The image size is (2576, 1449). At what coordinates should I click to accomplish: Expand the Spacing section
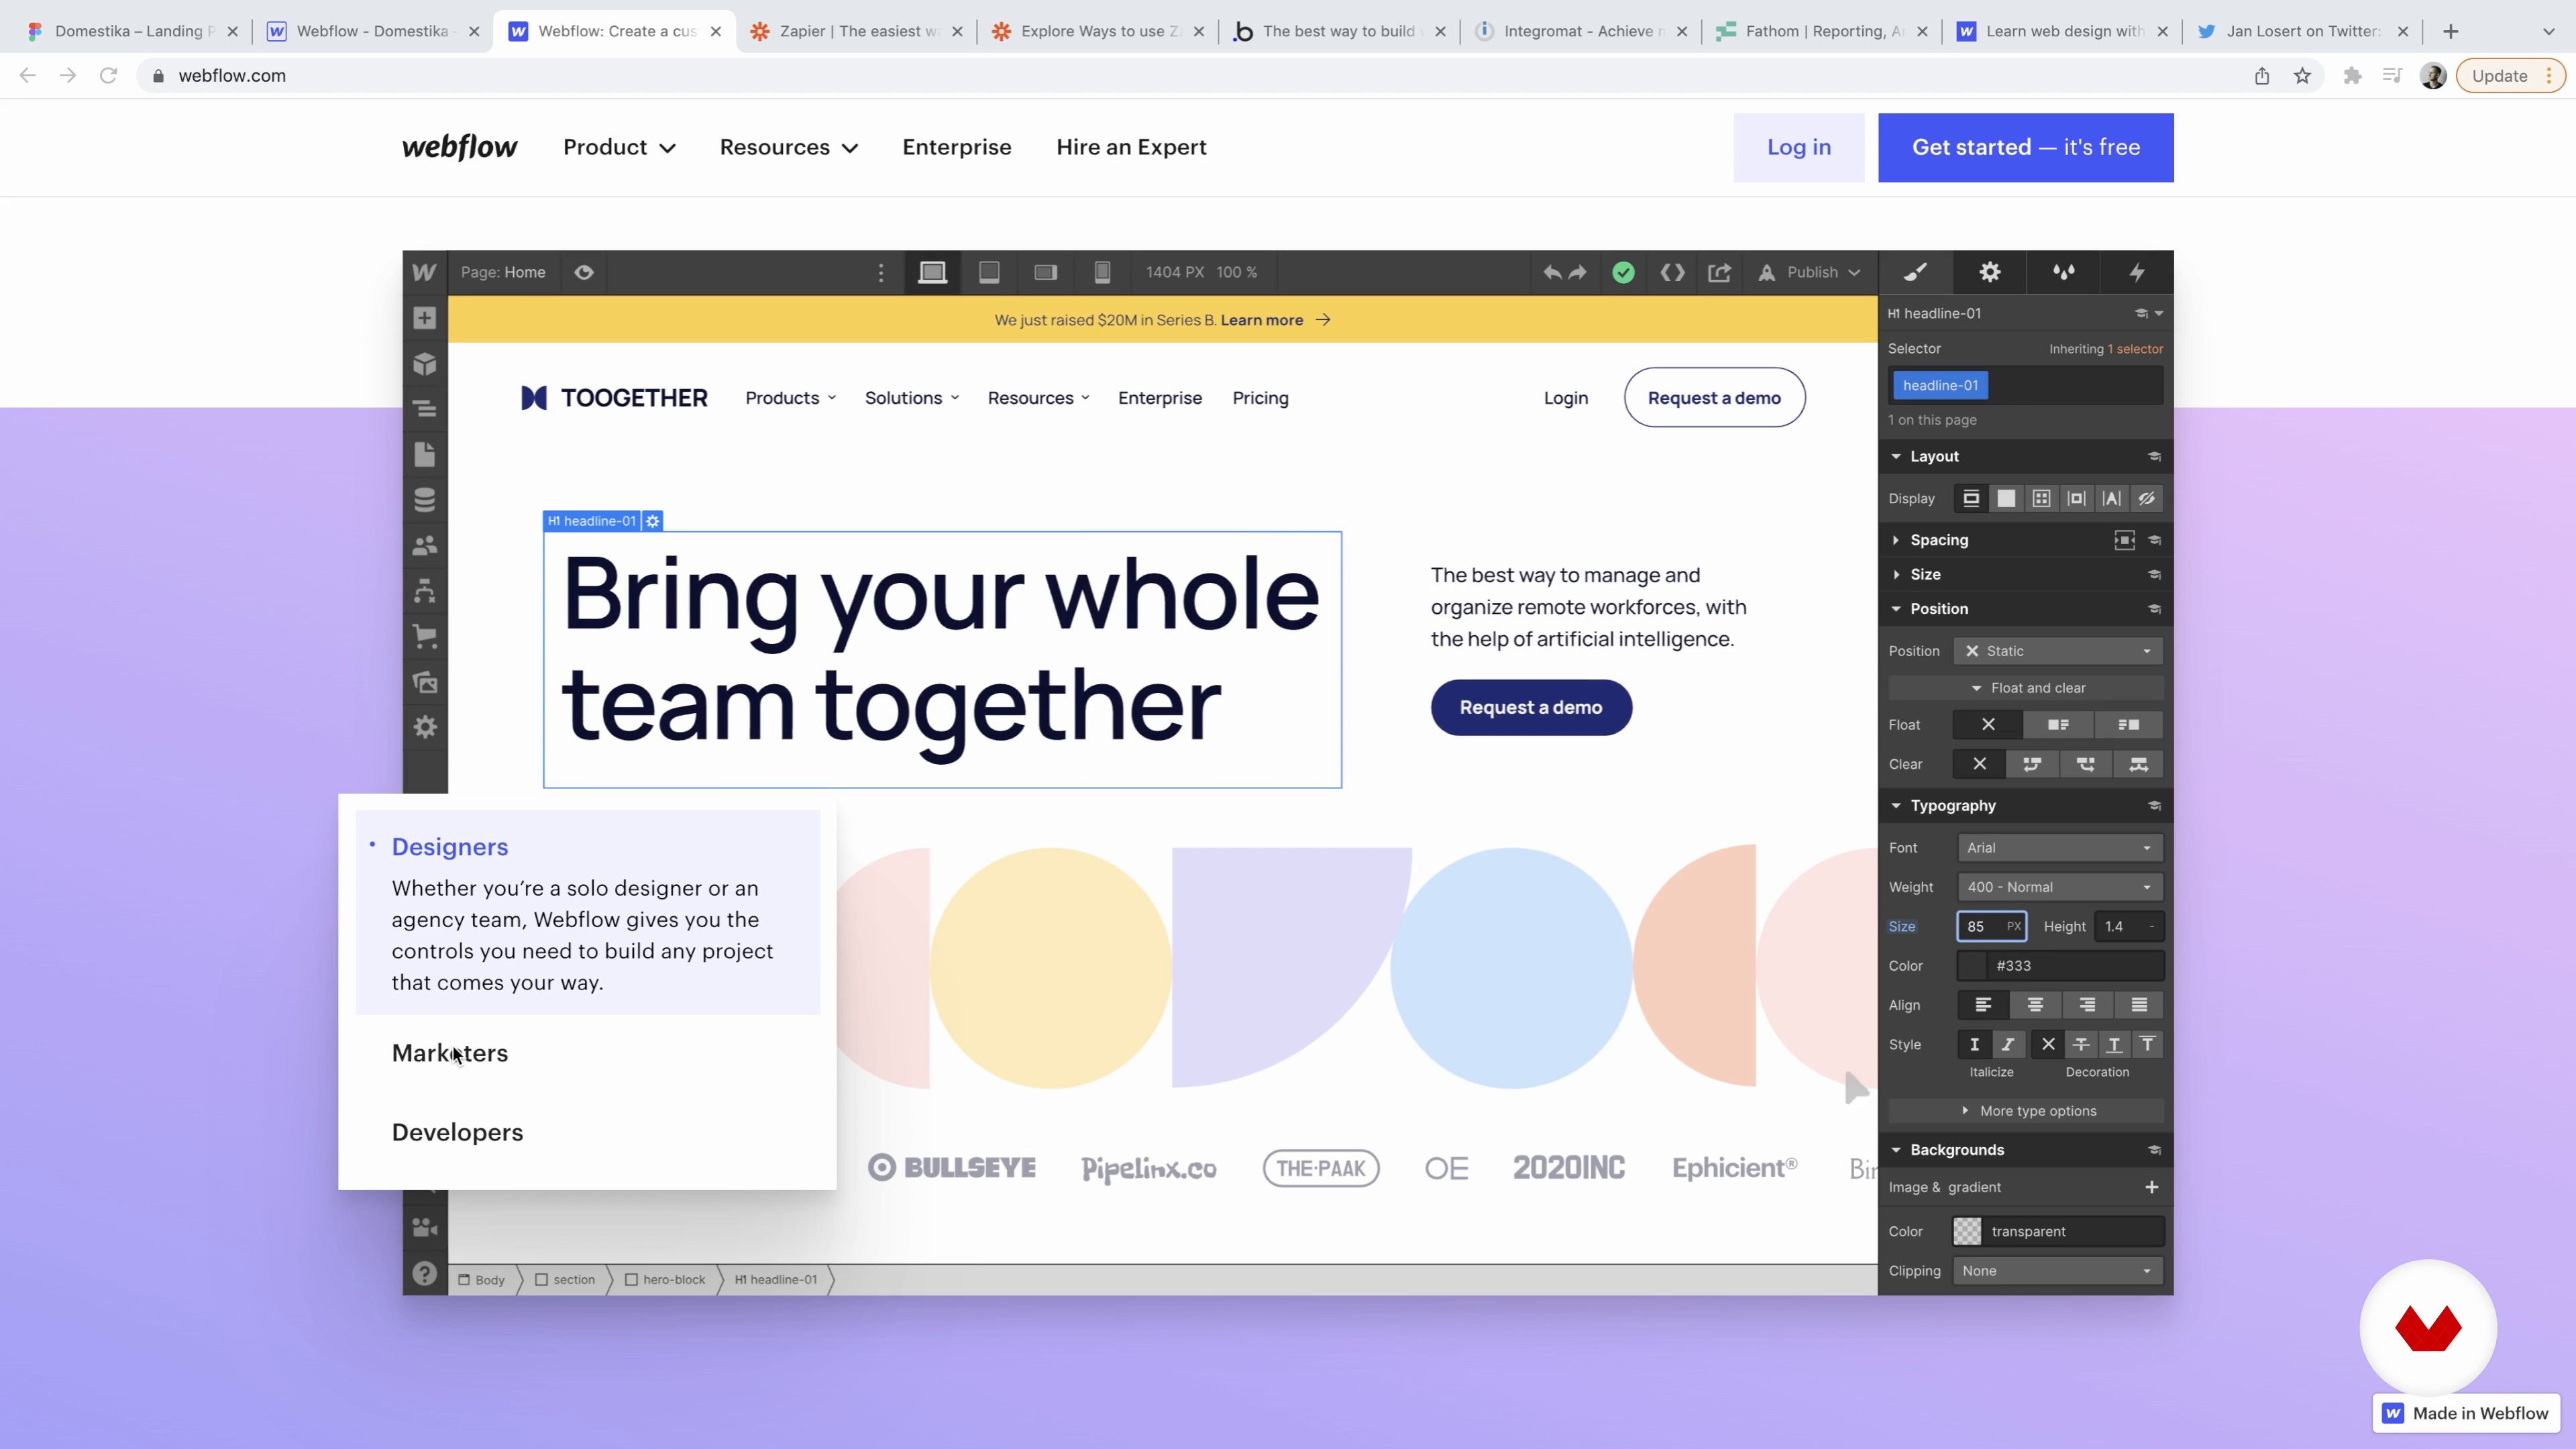[x=1938, y=540]
